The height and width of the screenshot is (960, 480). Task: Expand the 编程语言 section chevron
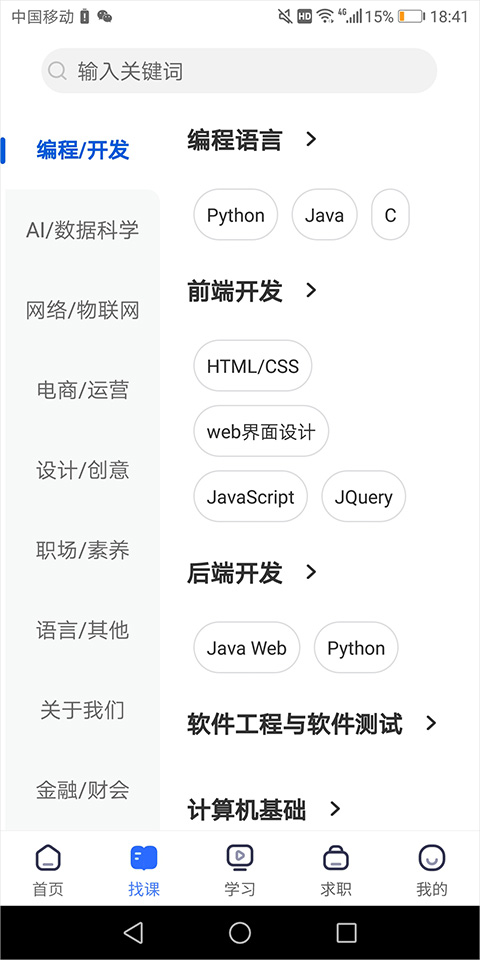(x=311, y=140)
